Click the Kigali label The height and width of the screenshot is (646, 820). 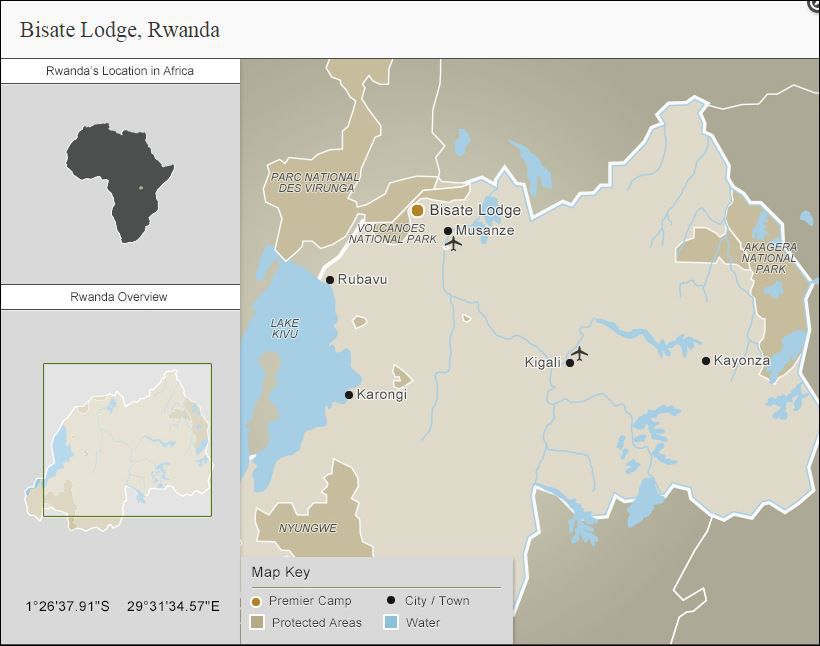542,362
